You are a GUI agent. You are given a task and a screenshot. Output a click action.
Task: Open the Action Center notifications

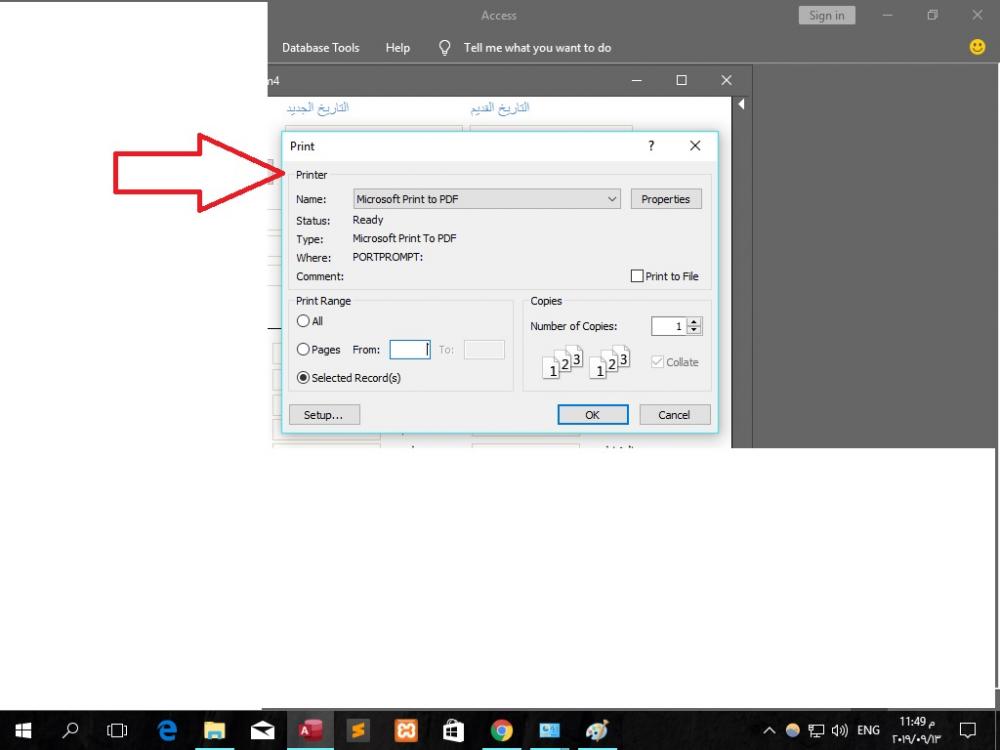click(967, 730)
